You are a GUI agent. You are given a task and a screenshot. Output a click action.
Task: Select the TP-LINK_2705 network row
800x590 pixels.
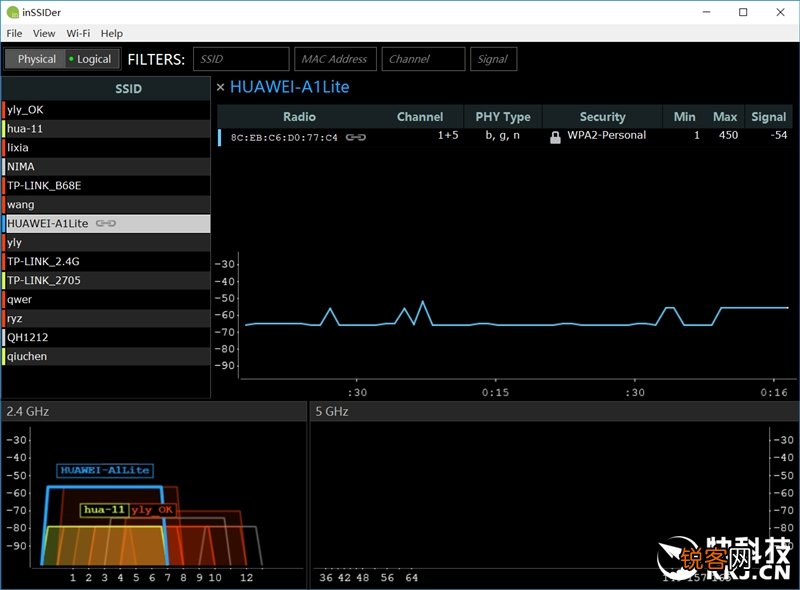(x=106, y=280)
